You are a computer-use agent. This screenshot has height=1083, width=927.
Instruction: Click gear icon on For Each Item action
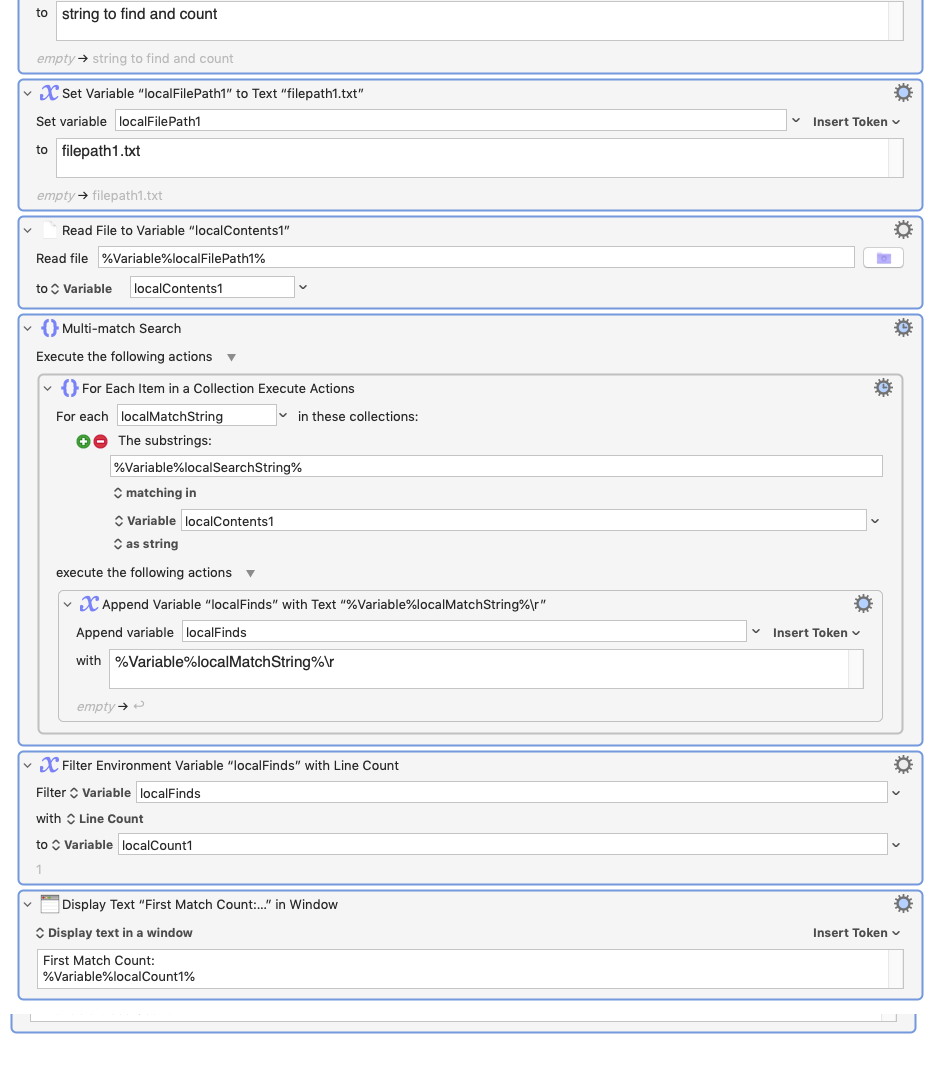click(883, 388)
